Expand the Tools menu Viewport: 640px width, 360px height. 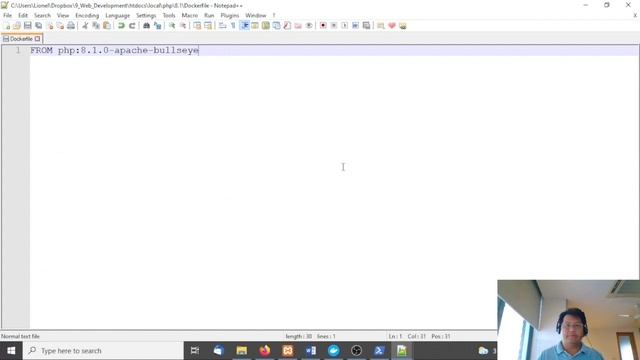[169, 16]
